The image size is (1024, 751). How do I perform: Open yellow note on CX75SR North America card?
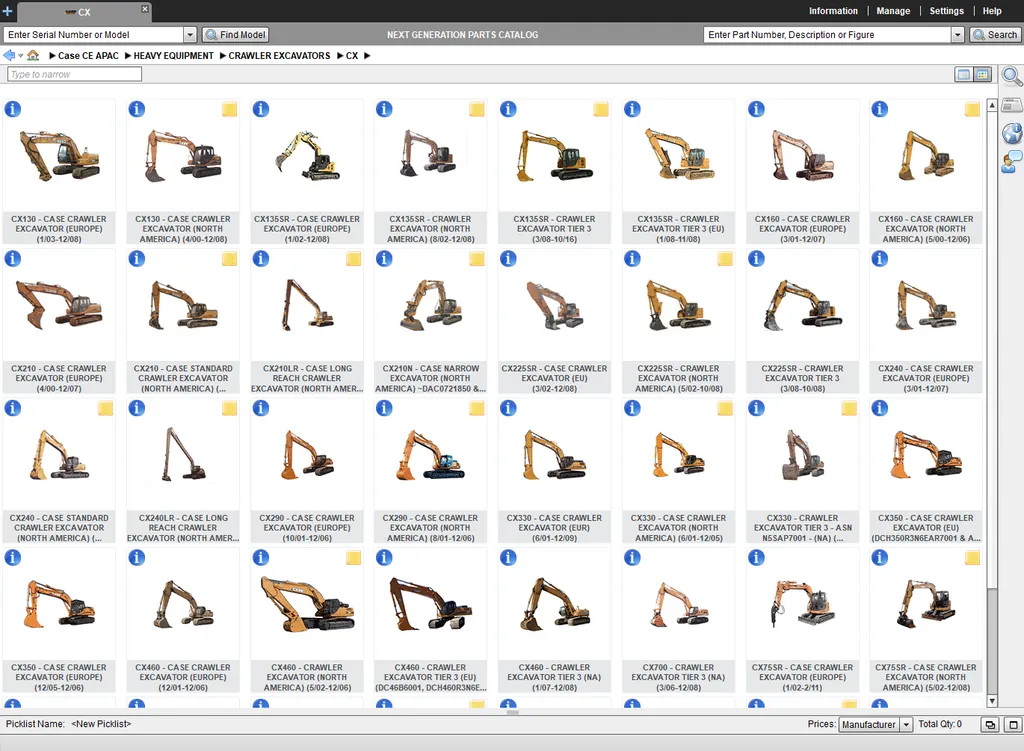[972, 558]
